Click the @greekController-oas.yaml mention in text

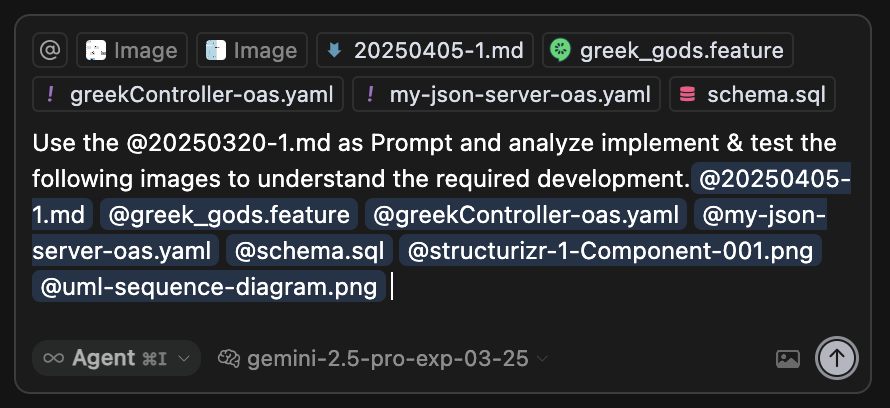[526, 215]
